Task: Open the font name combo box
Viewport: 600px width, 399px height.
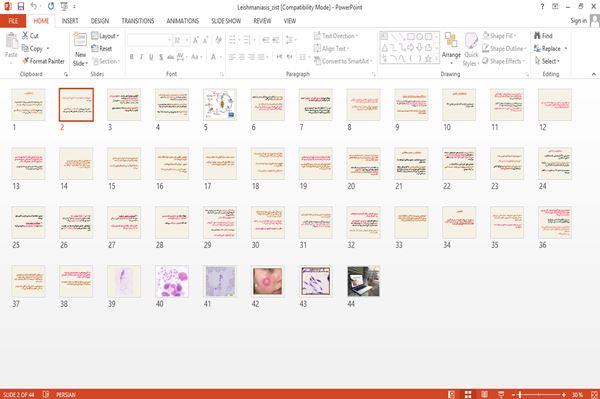Action: 150,40
